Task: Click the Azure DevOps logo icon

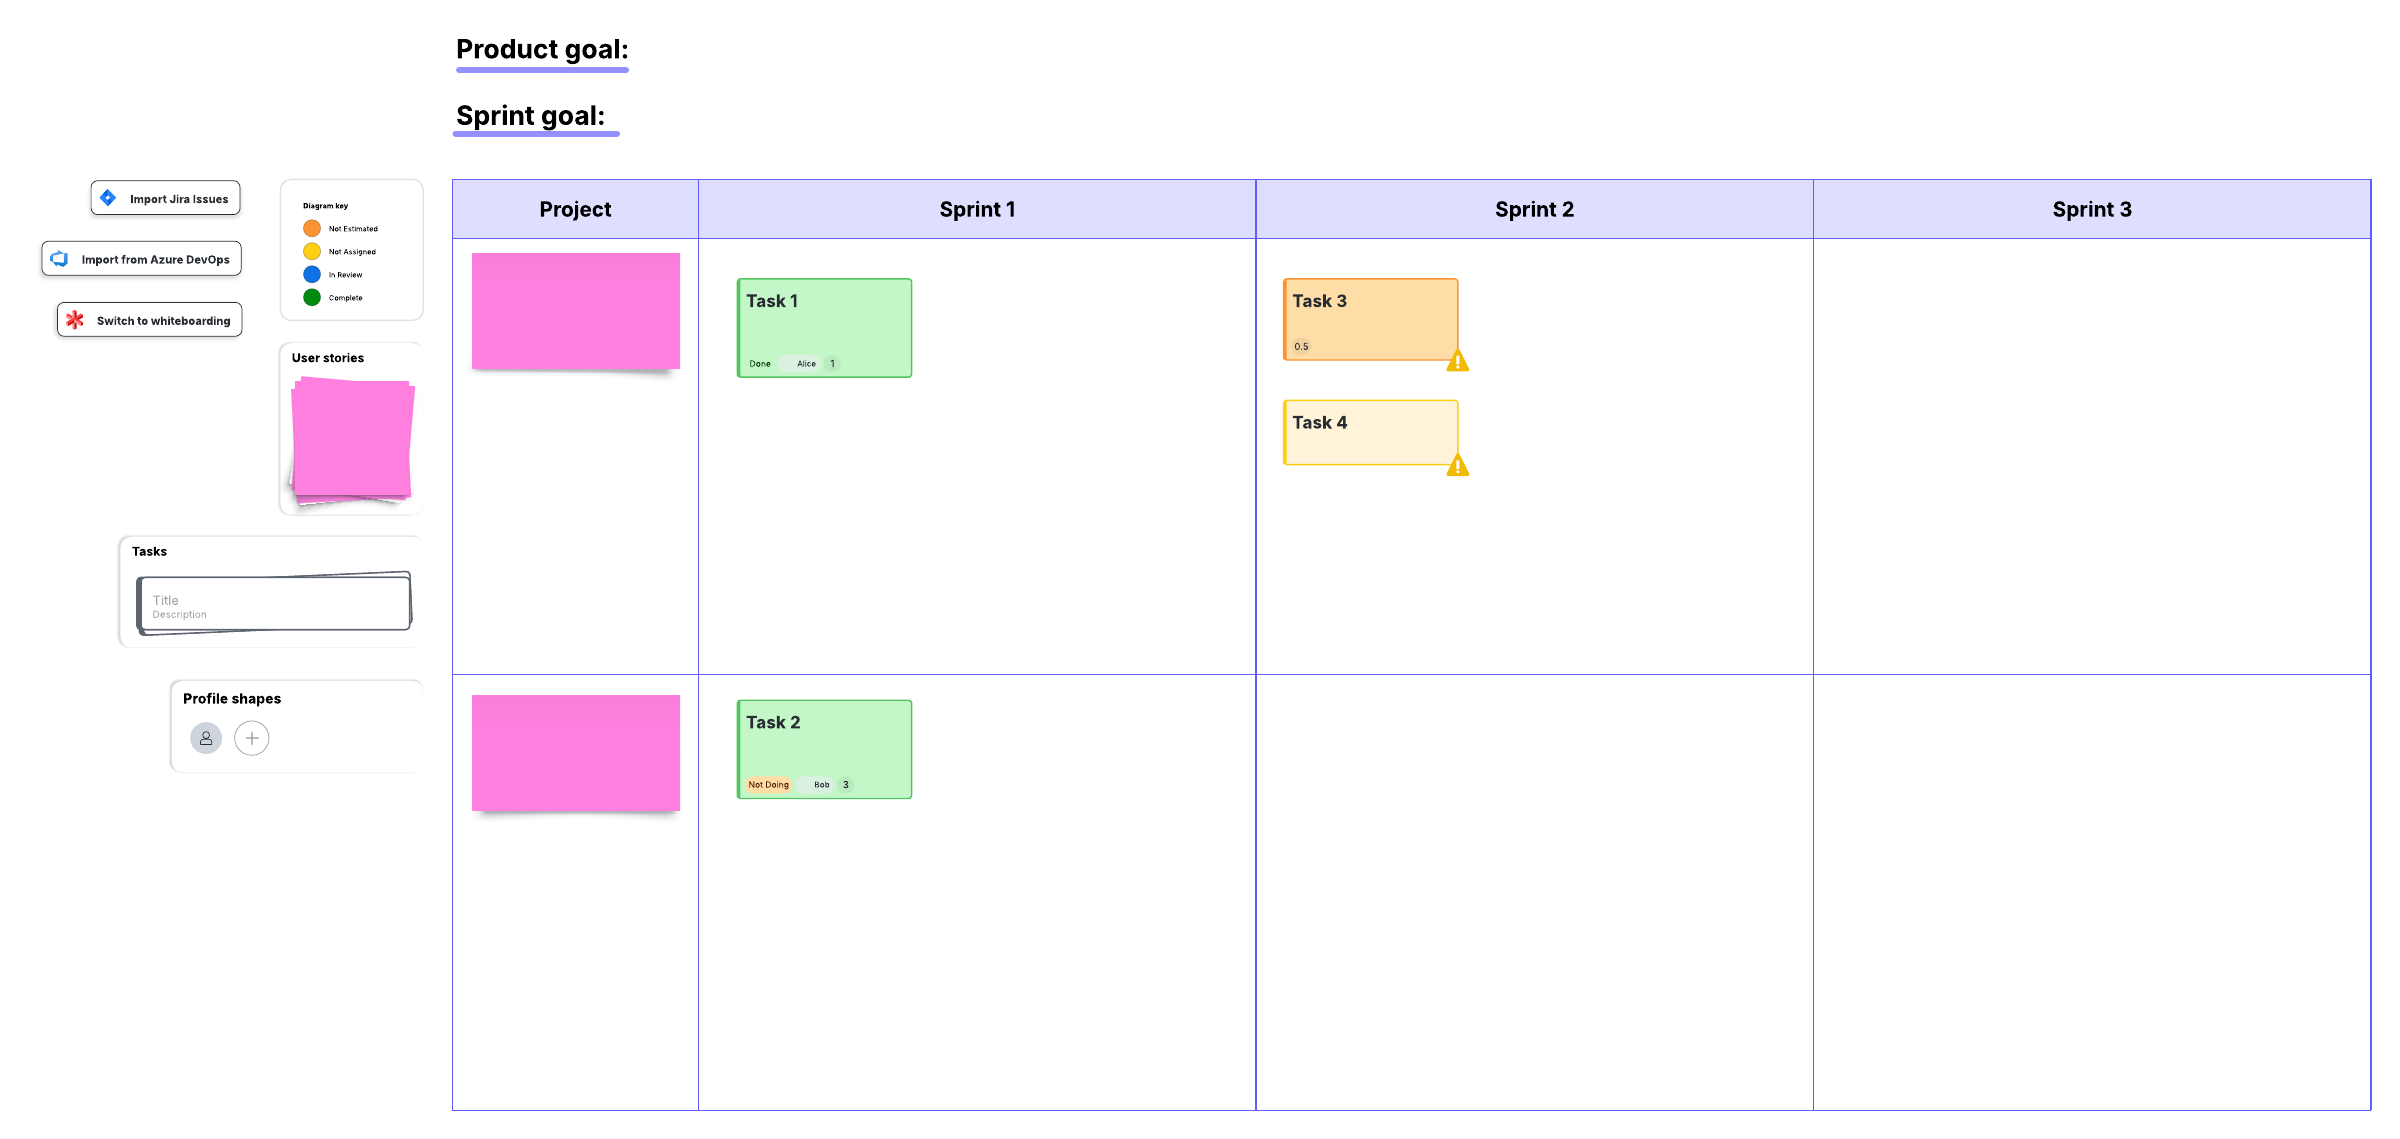Action: pyautogui.click(x=60, y=259)
